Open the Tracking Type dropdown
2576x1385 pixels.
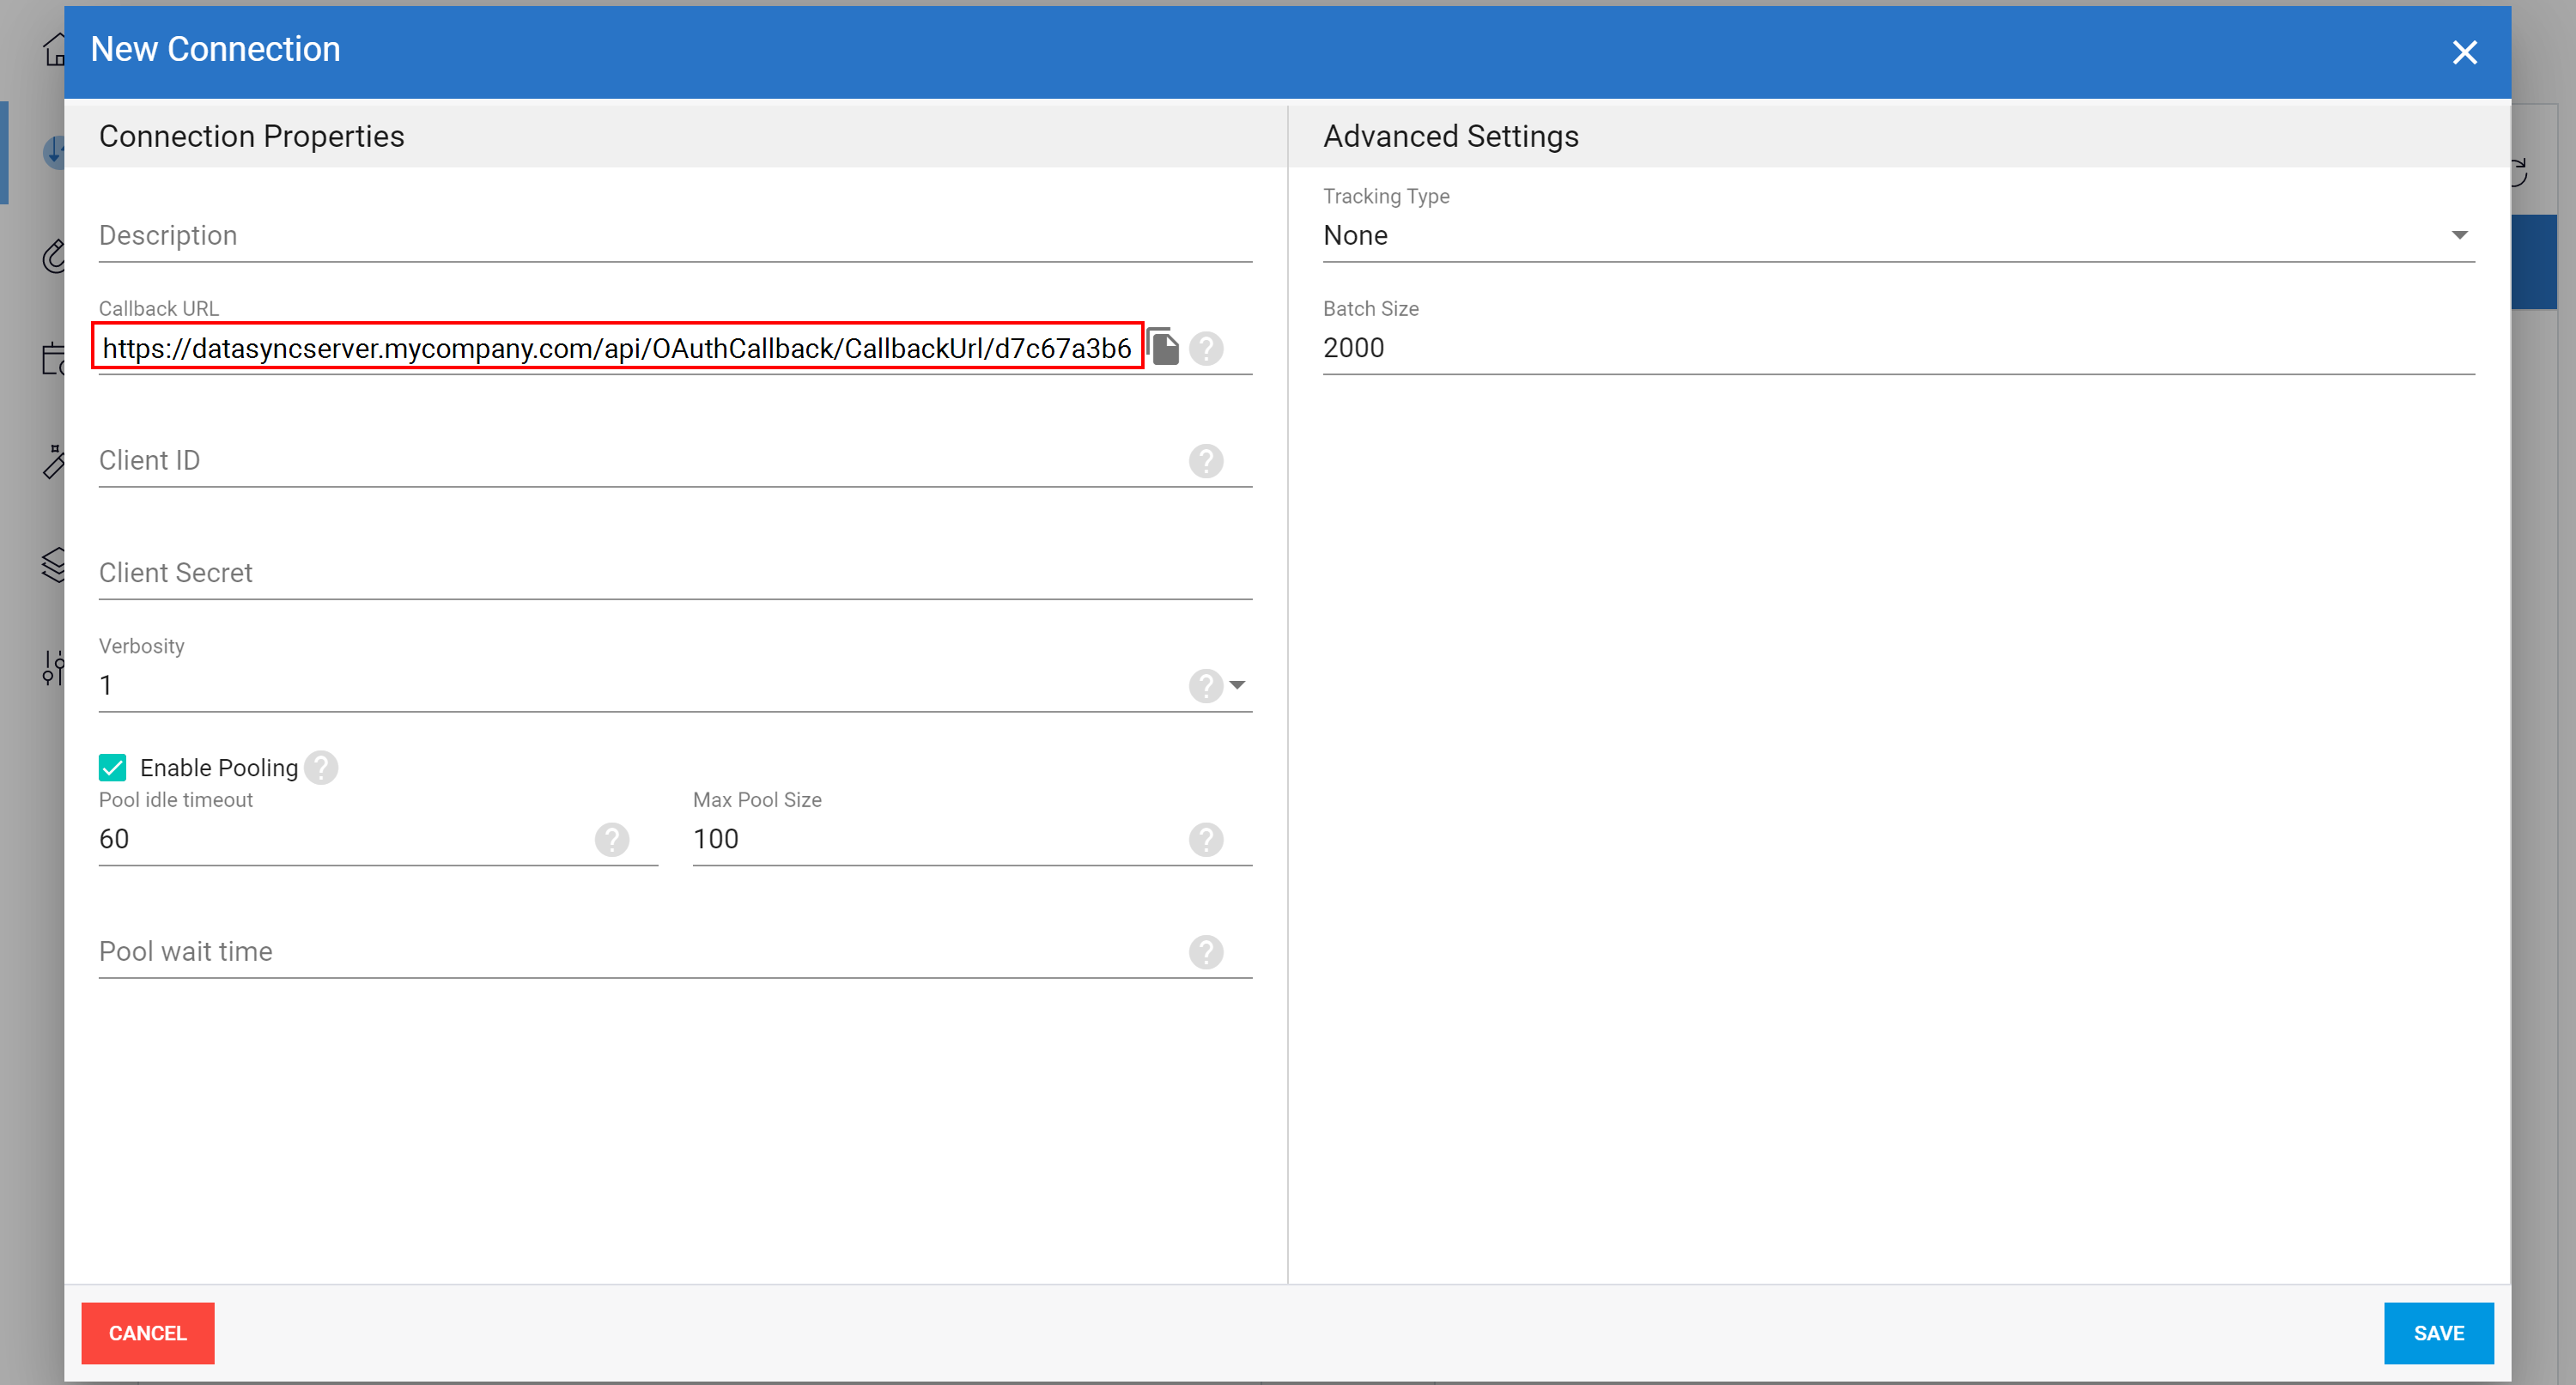click(x=1897, y=236)
